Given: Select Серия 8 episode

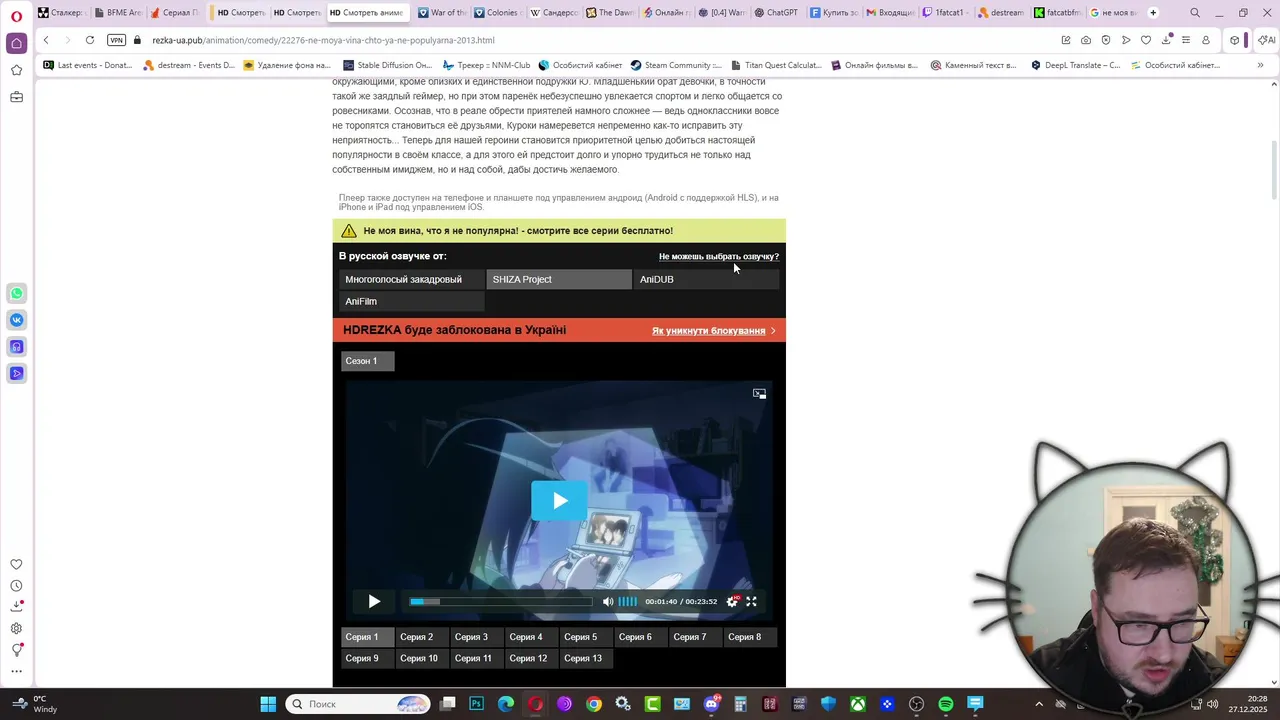Looking at the screenshot, I should click(x=750, y=637).
